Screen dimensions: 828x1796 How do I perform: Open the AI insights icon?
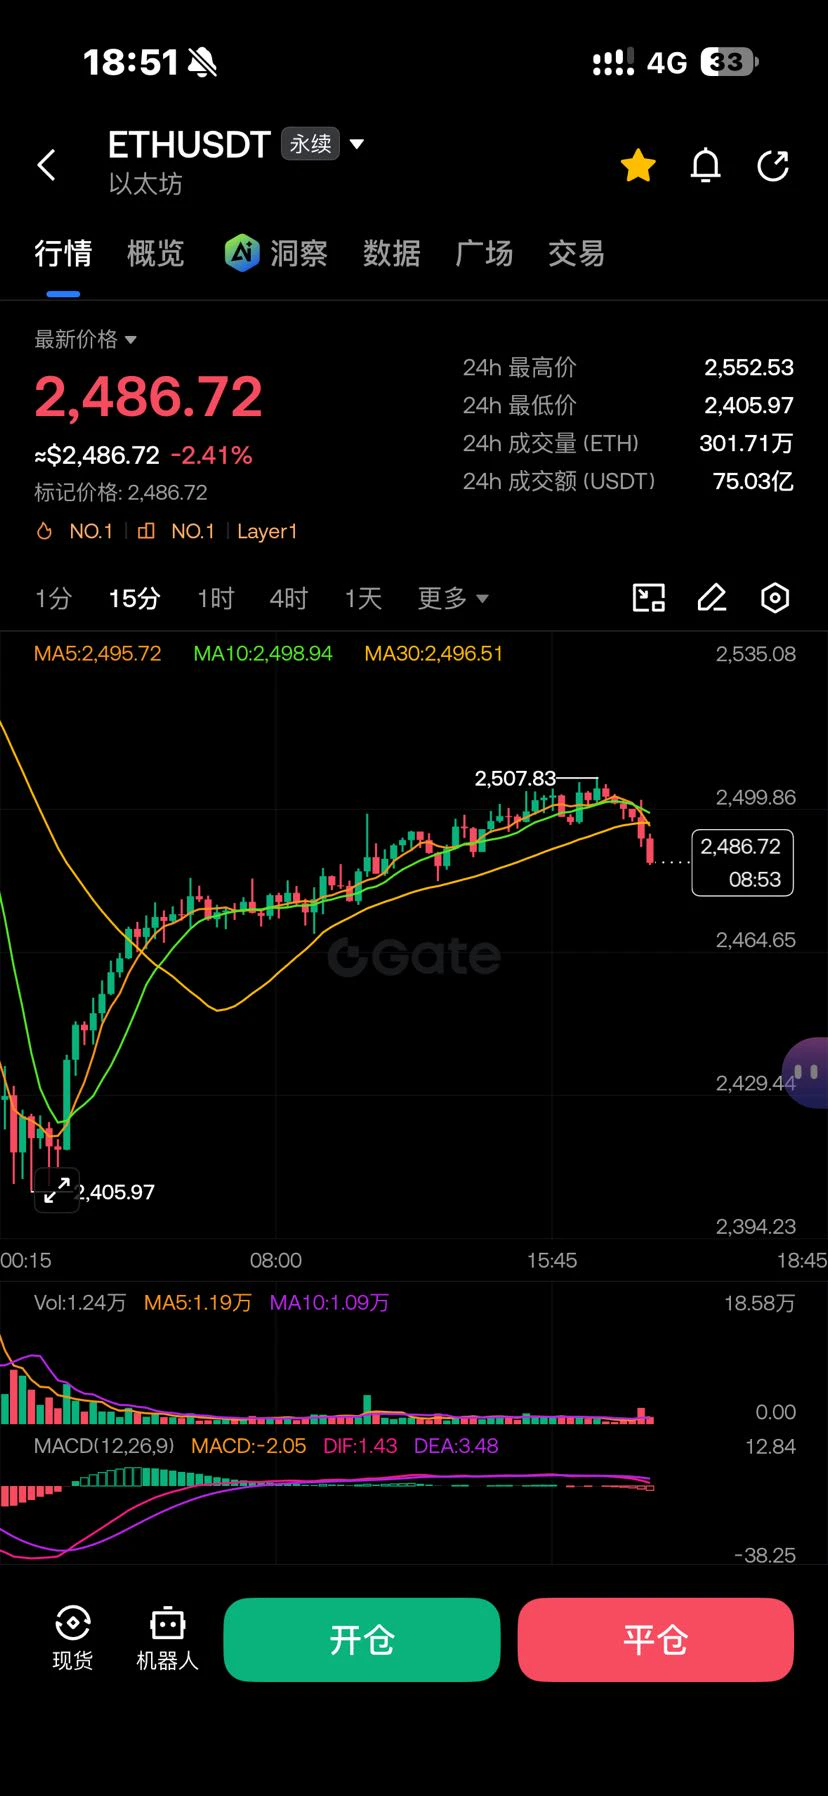pyautogui.click(x=242, y=253)
